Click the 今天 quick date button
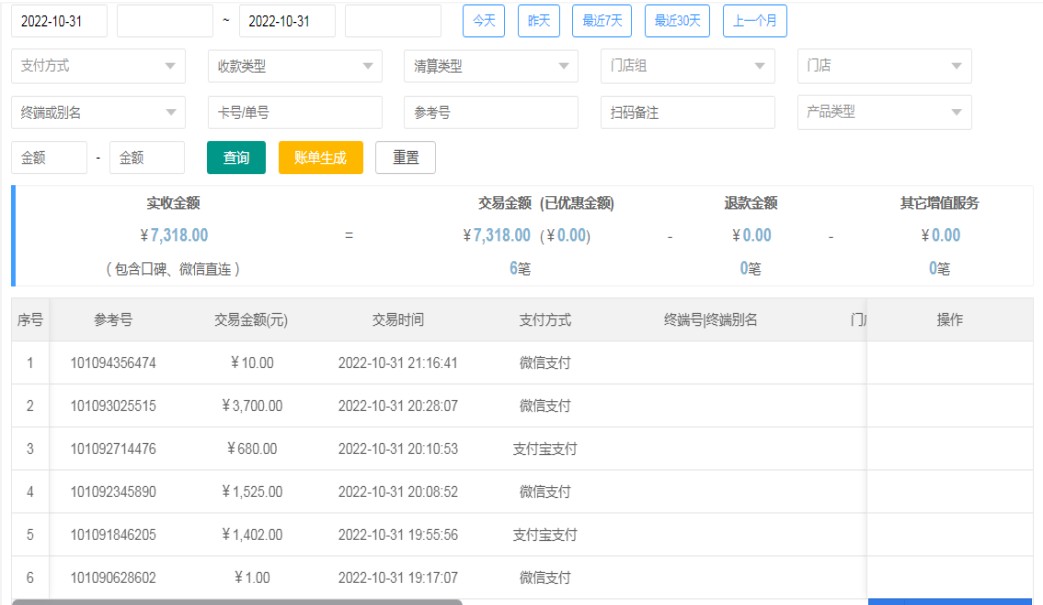Viewport: 1043px width, 605px height. pos(483,21)
